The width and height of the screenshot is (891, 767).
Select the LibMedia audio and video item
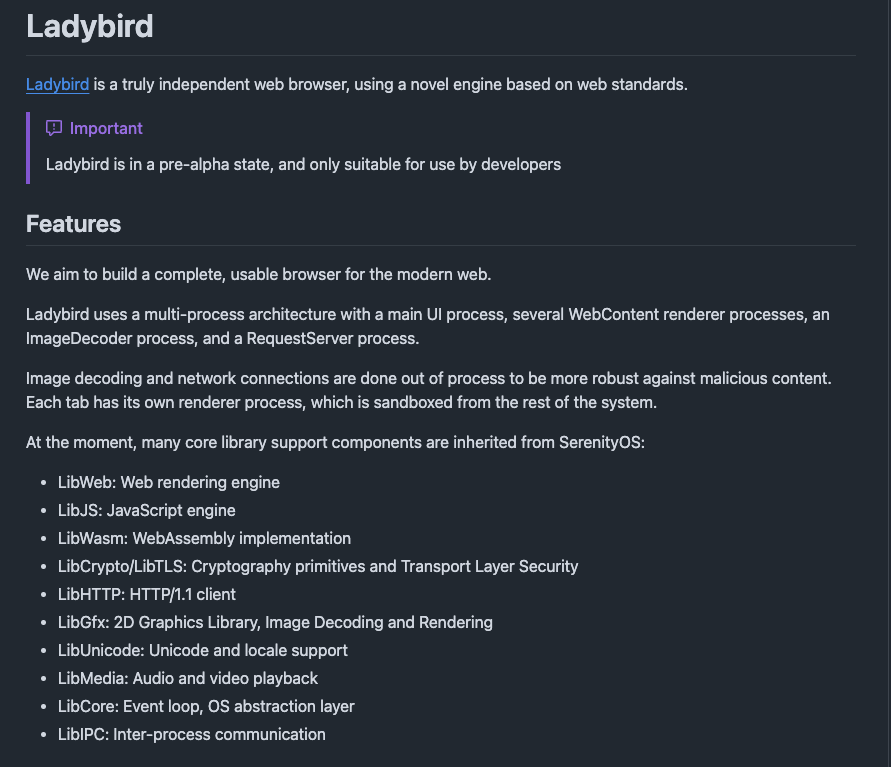click(x=187, y=678)
